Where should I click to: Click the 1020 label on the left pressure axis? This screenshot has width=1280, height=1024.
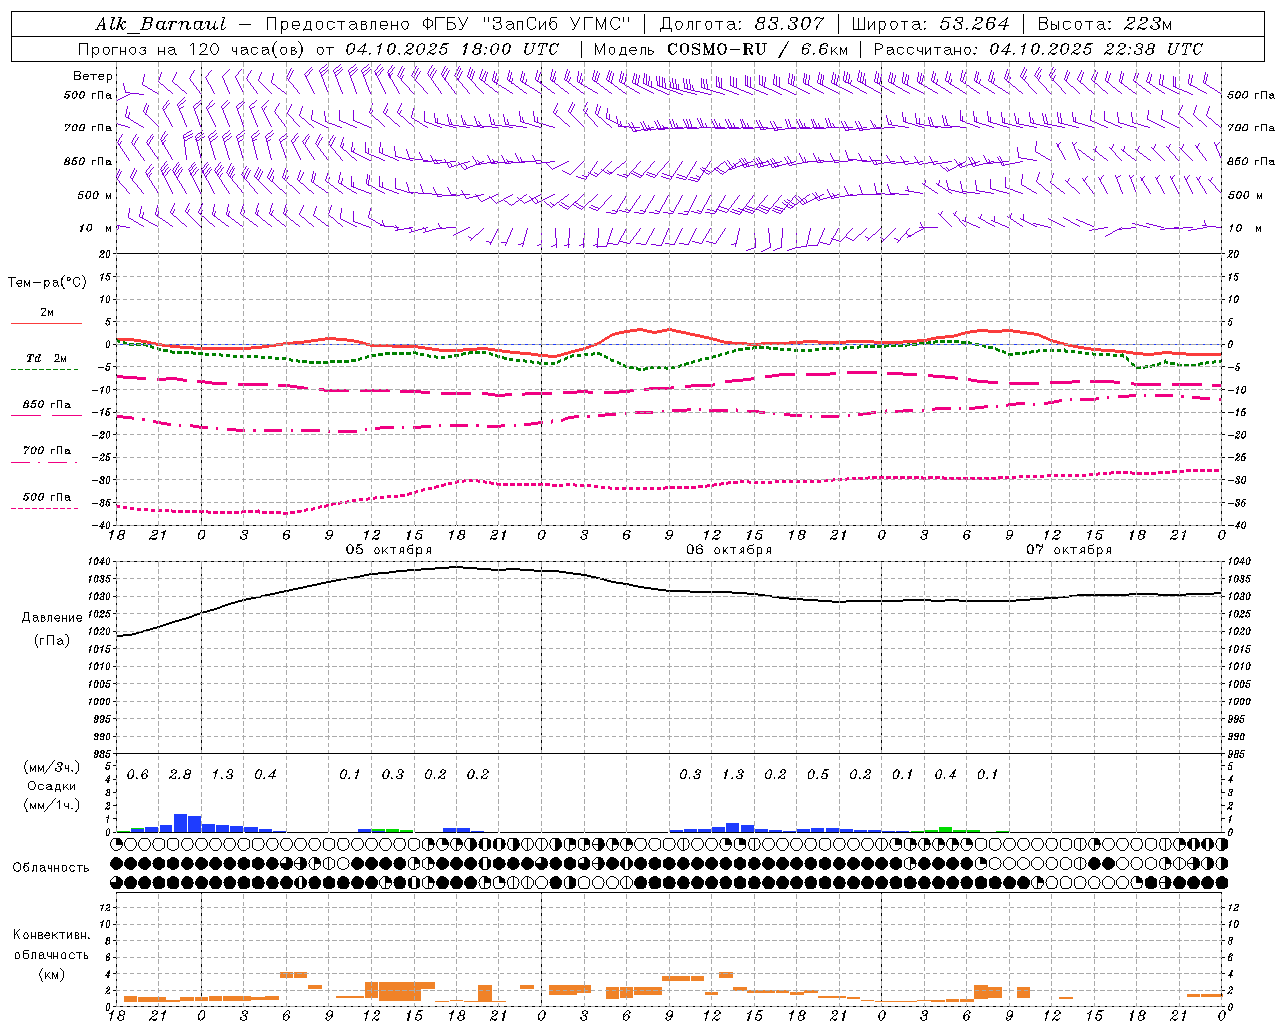pyautogui.click(x=101, y=632)
